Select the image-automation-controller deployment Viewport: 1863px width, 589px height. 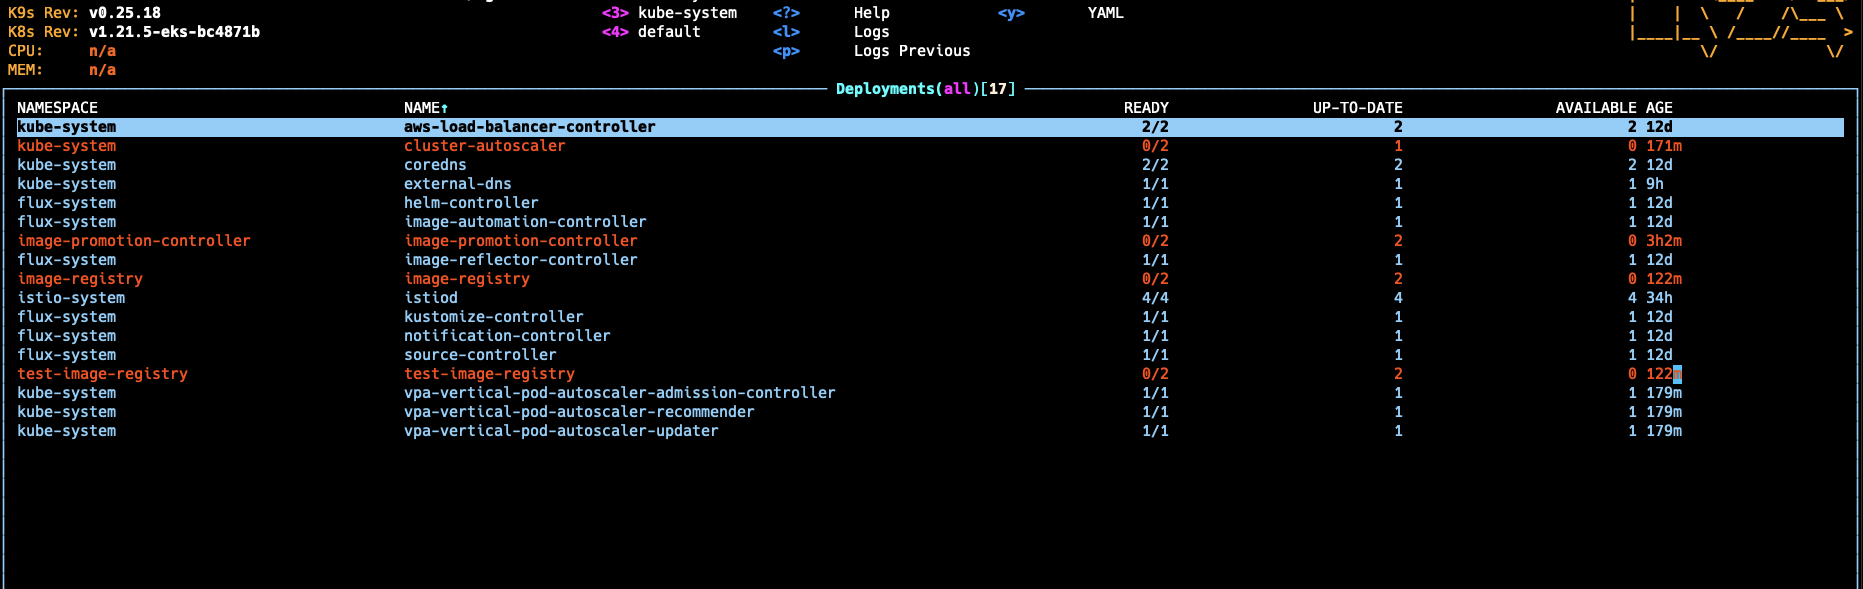point(525,222)
